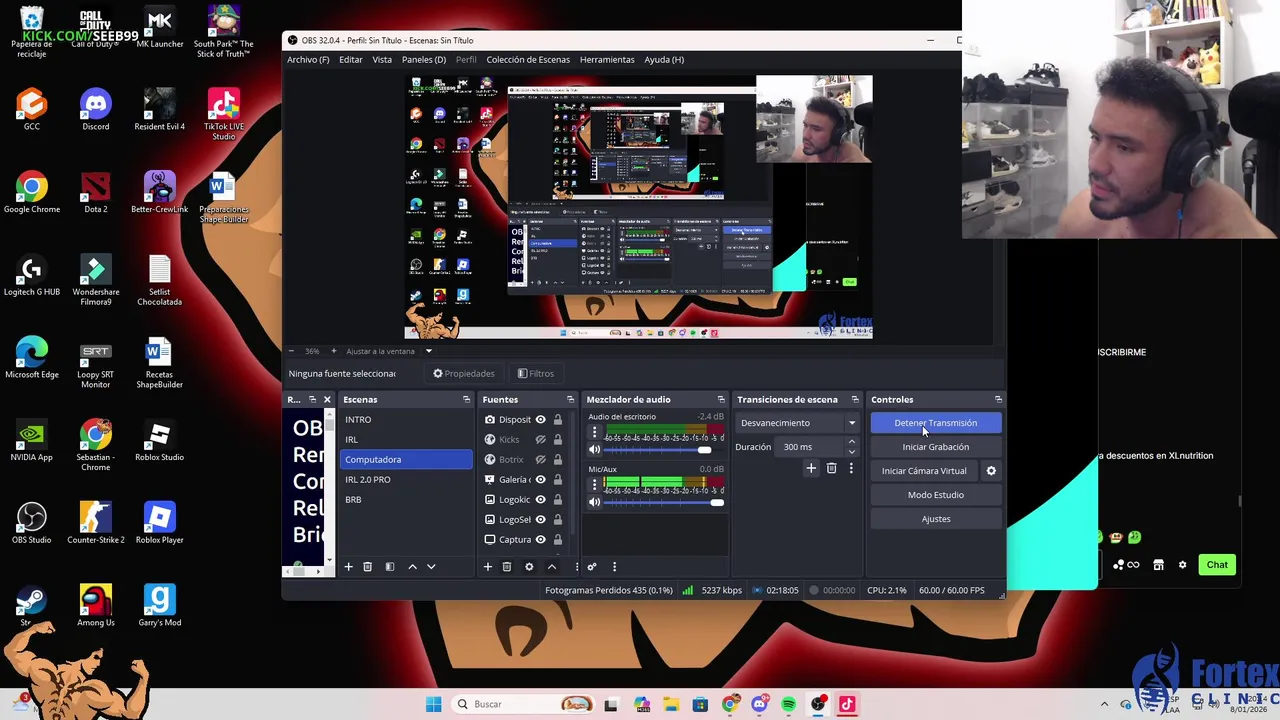Select the IRL 2.0 PRO scene
The image size is (1280, 720).
(x=406, y=480)
